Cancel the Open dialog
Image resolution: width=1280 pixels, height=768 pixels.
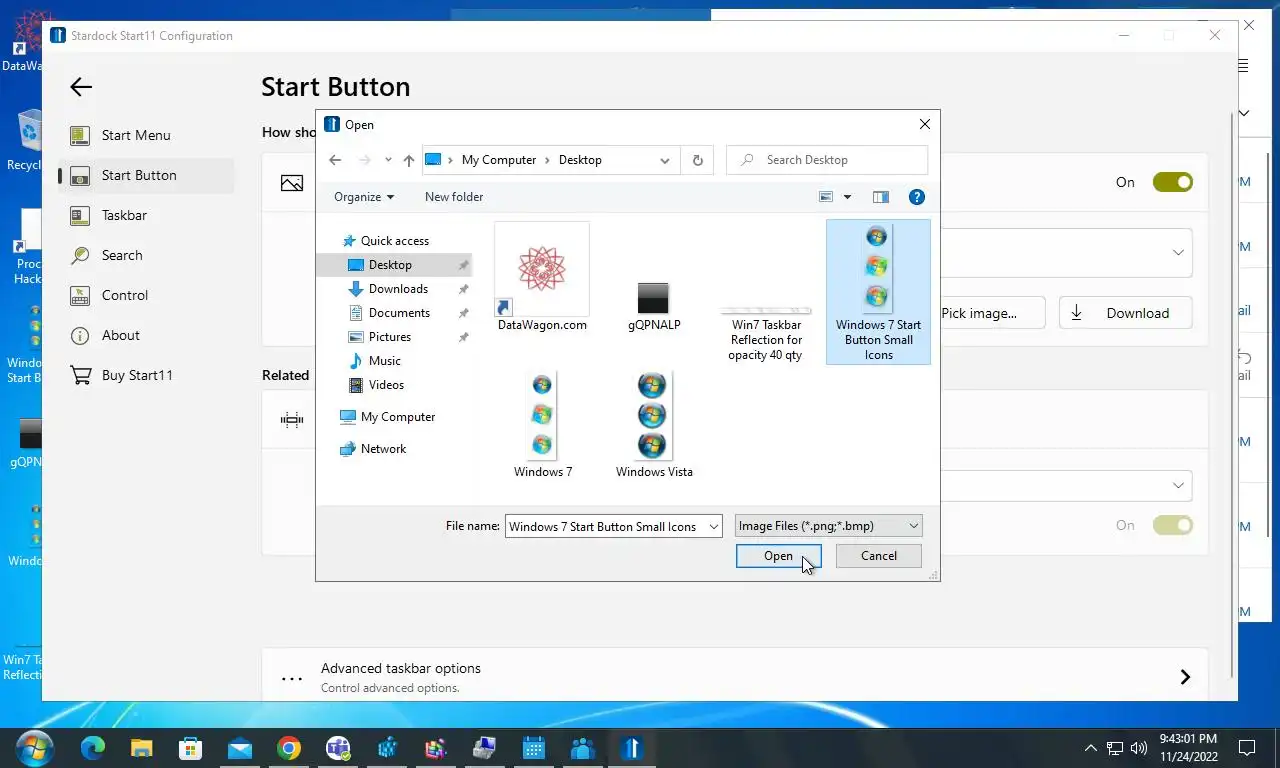pos(879,556)
